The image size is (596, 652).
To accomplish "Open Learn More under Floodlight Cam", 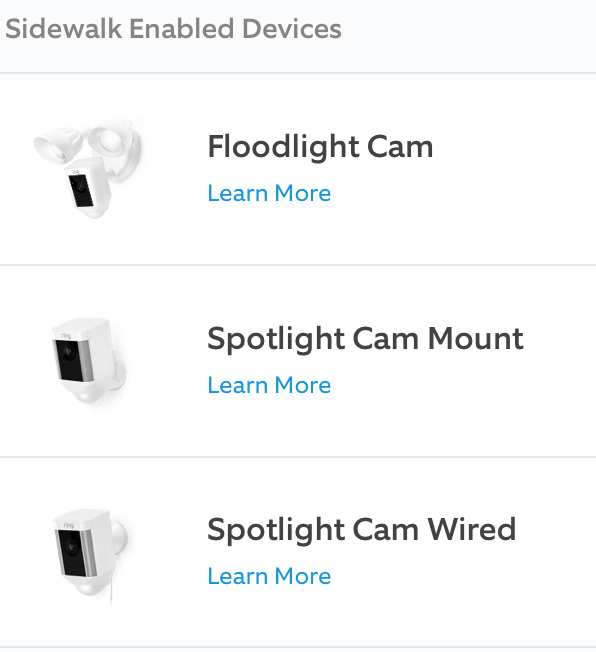I will [x=269, y=193].
